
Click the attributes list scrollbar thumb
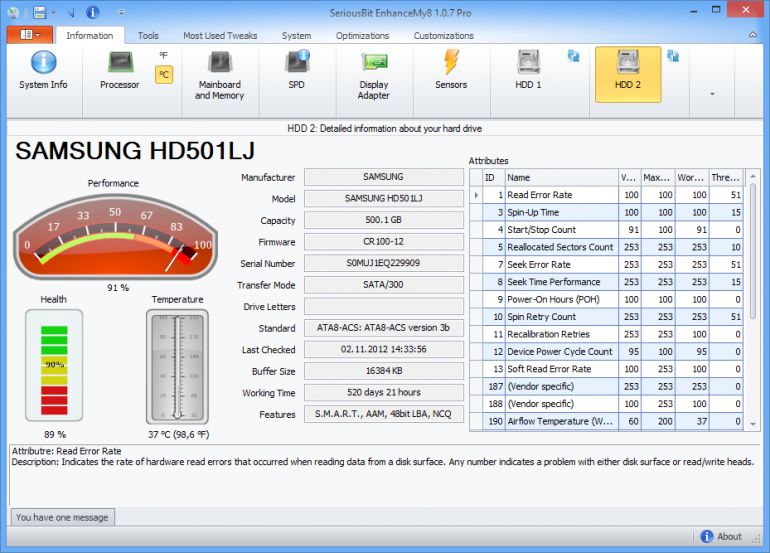[x=753, y=252]
